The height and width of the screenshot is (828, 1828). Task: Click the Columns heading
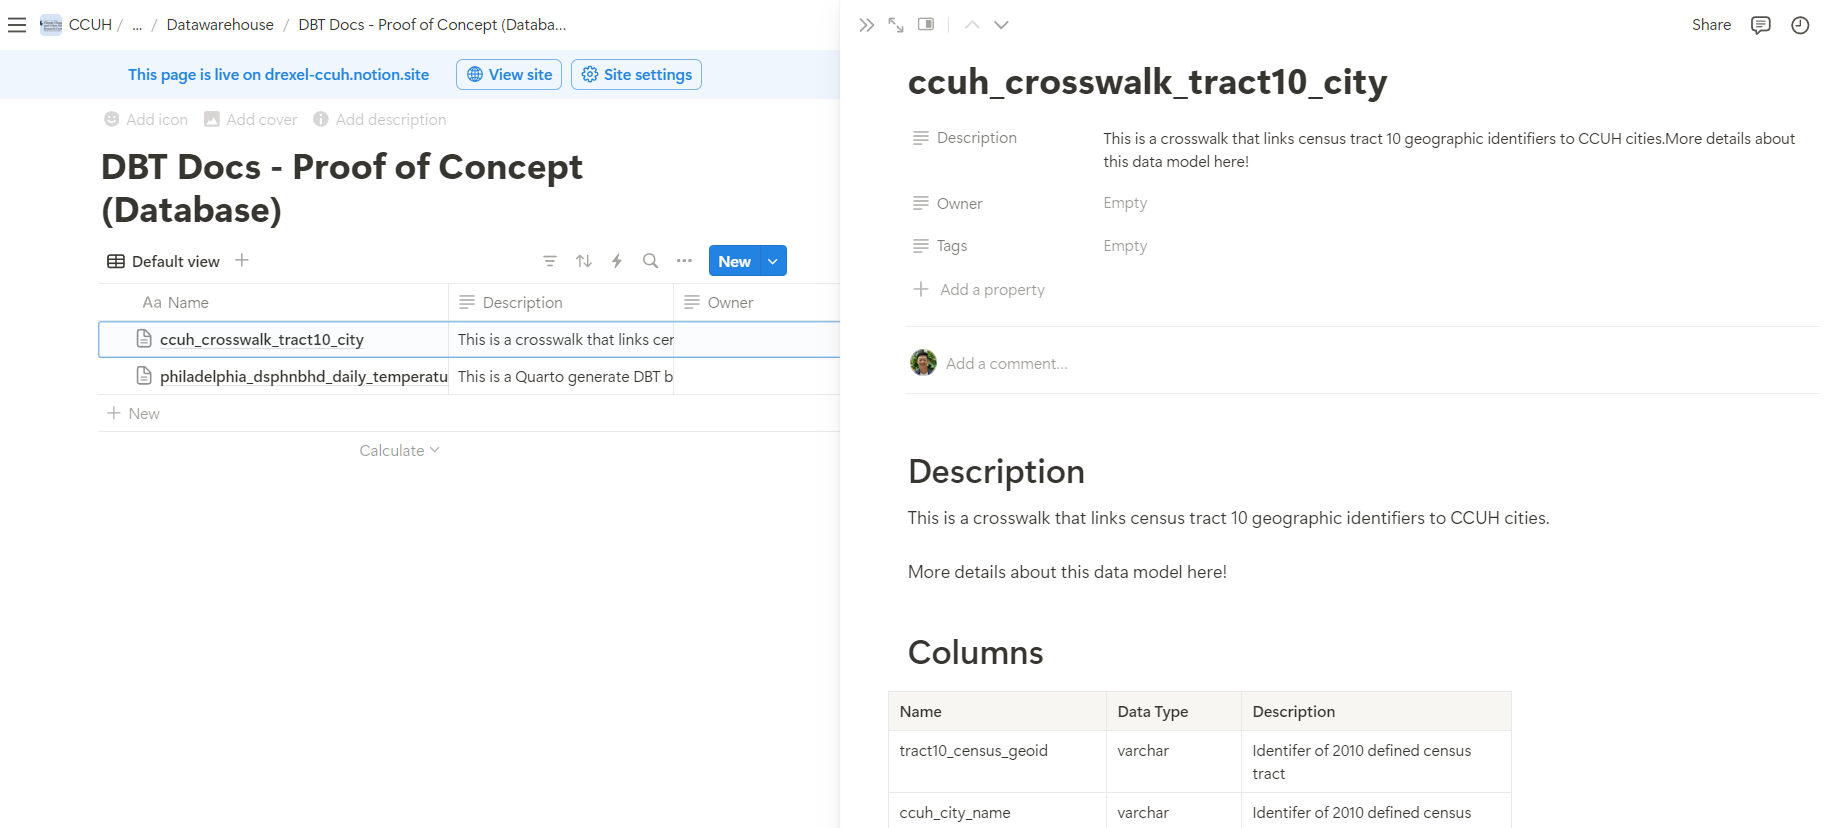tap(975, 652)
